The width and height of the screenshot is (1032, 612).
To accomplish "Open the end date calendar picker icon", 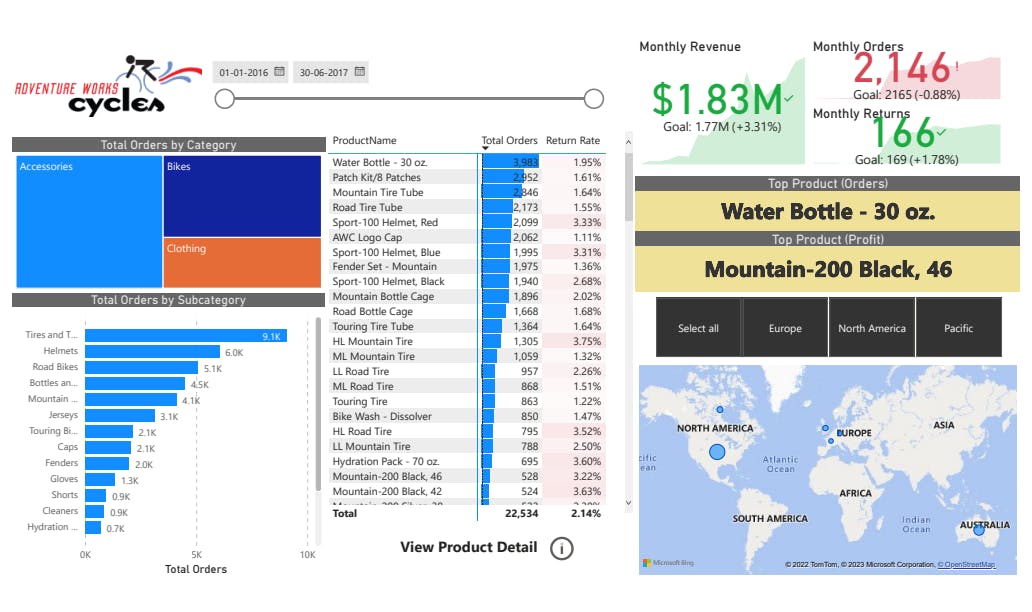I will [x=360, y=72].
